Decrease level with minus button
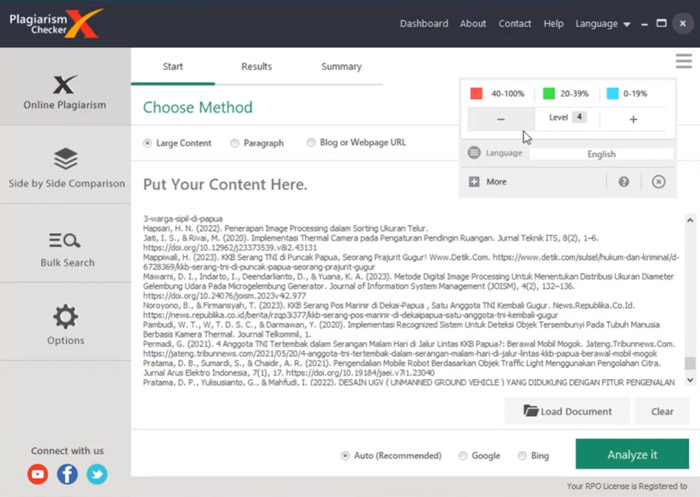This screenshot has width=700, height=497. (500, 119)
